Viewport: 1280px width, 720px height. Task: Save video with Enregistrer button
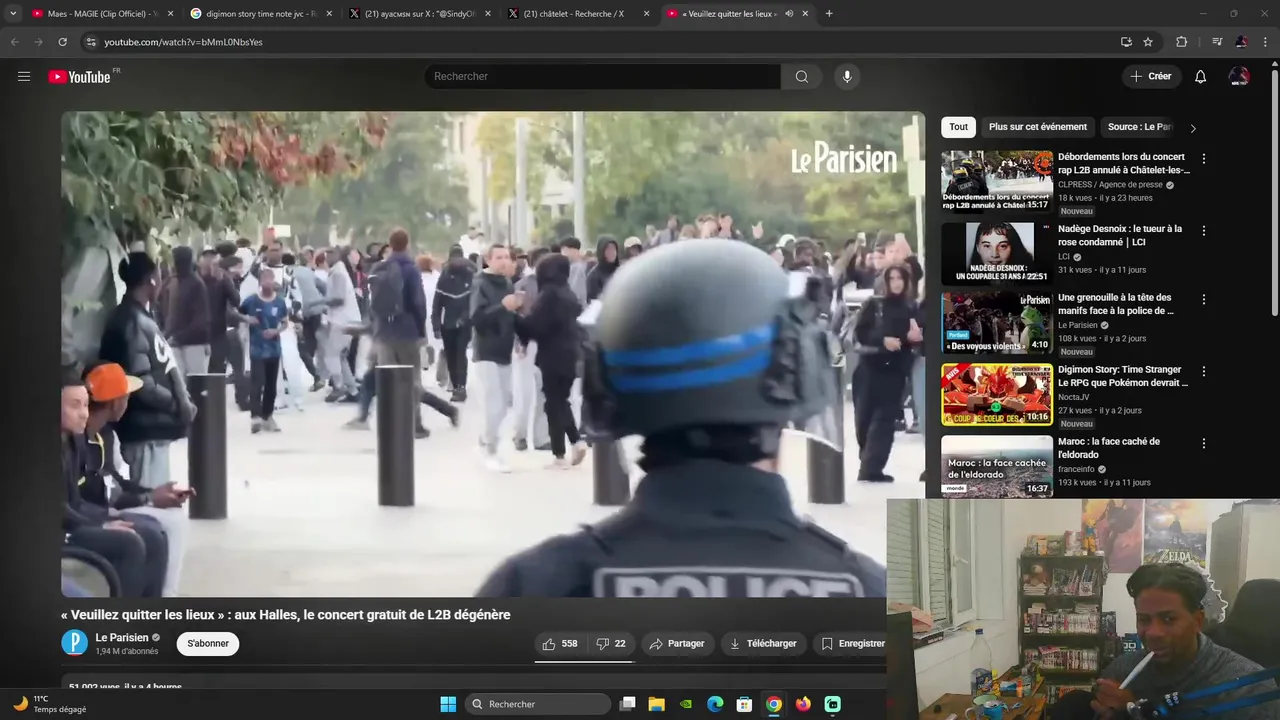(852, 644)
